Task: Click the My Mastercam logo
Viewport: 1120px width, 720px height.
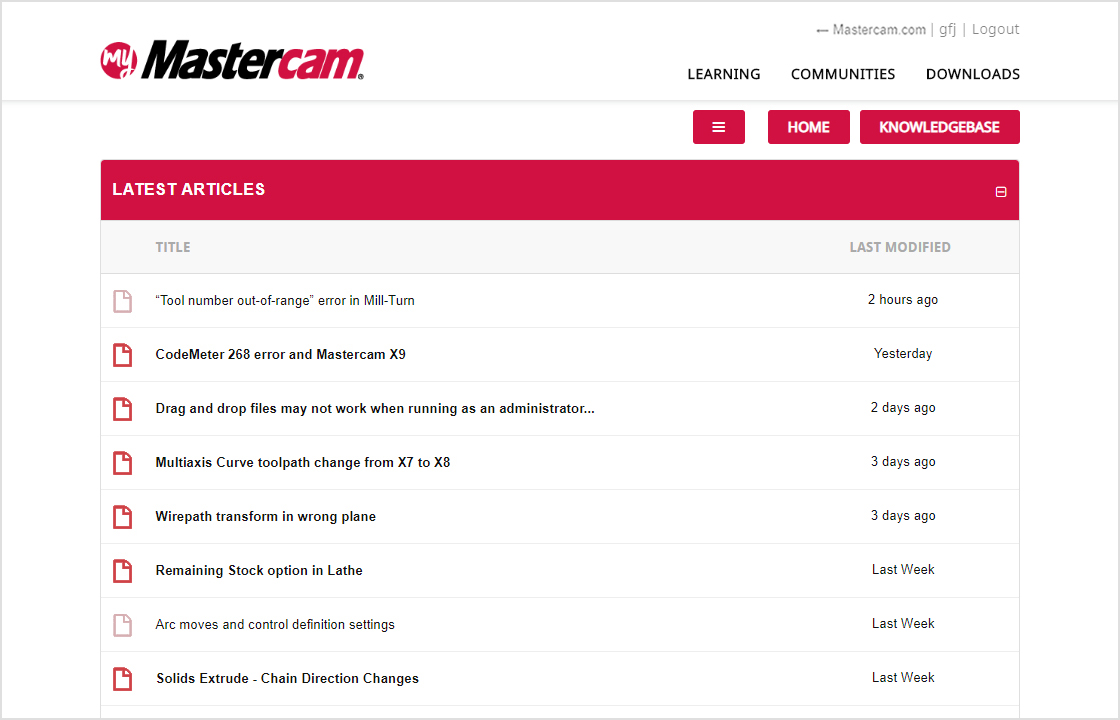Action: click(232, 60)
